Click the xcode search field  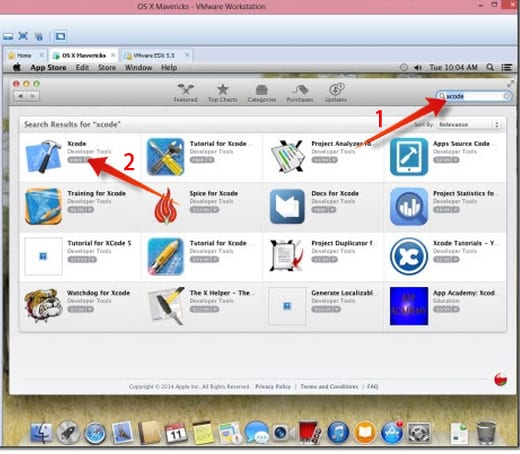(x=474, y=96)
